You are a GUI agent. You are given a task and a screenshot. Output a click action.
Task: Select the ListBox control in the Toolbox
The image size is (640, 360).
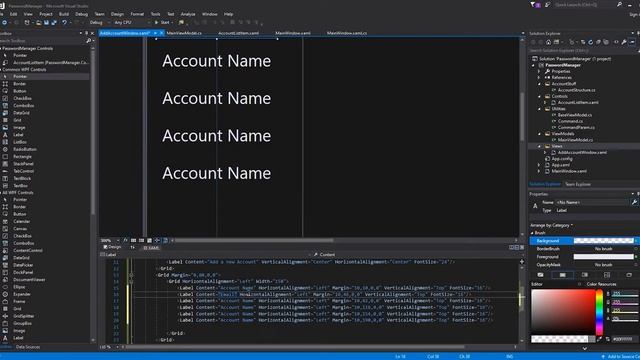(x=20, y=142)
